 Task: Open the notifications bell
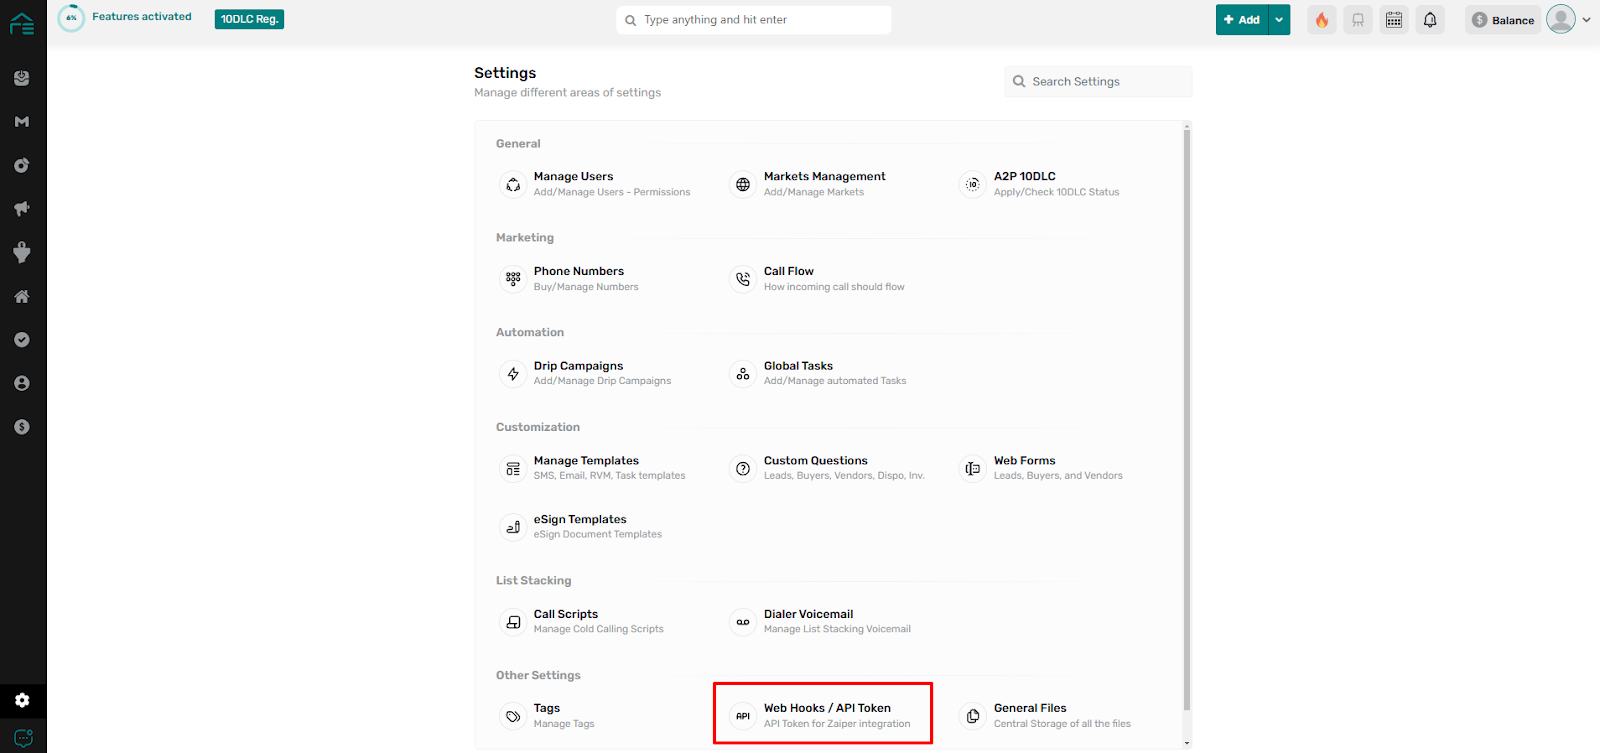(x=1430, y=20)
